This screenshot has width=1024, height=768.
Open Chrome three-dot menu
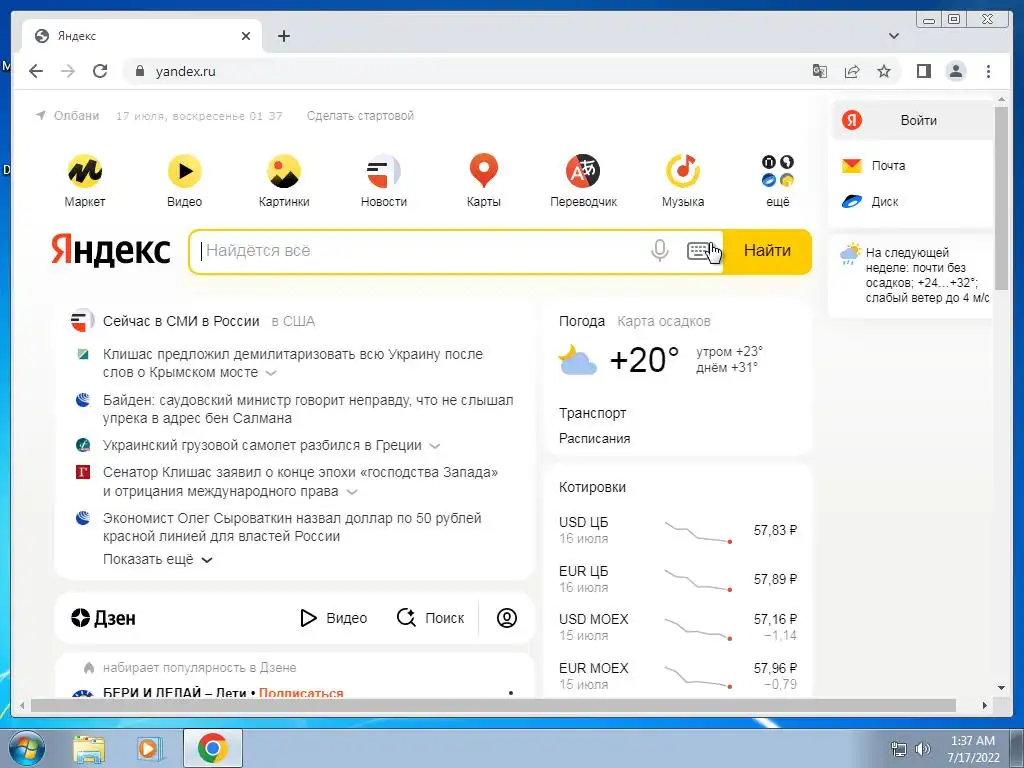click(x=989, y=71)
